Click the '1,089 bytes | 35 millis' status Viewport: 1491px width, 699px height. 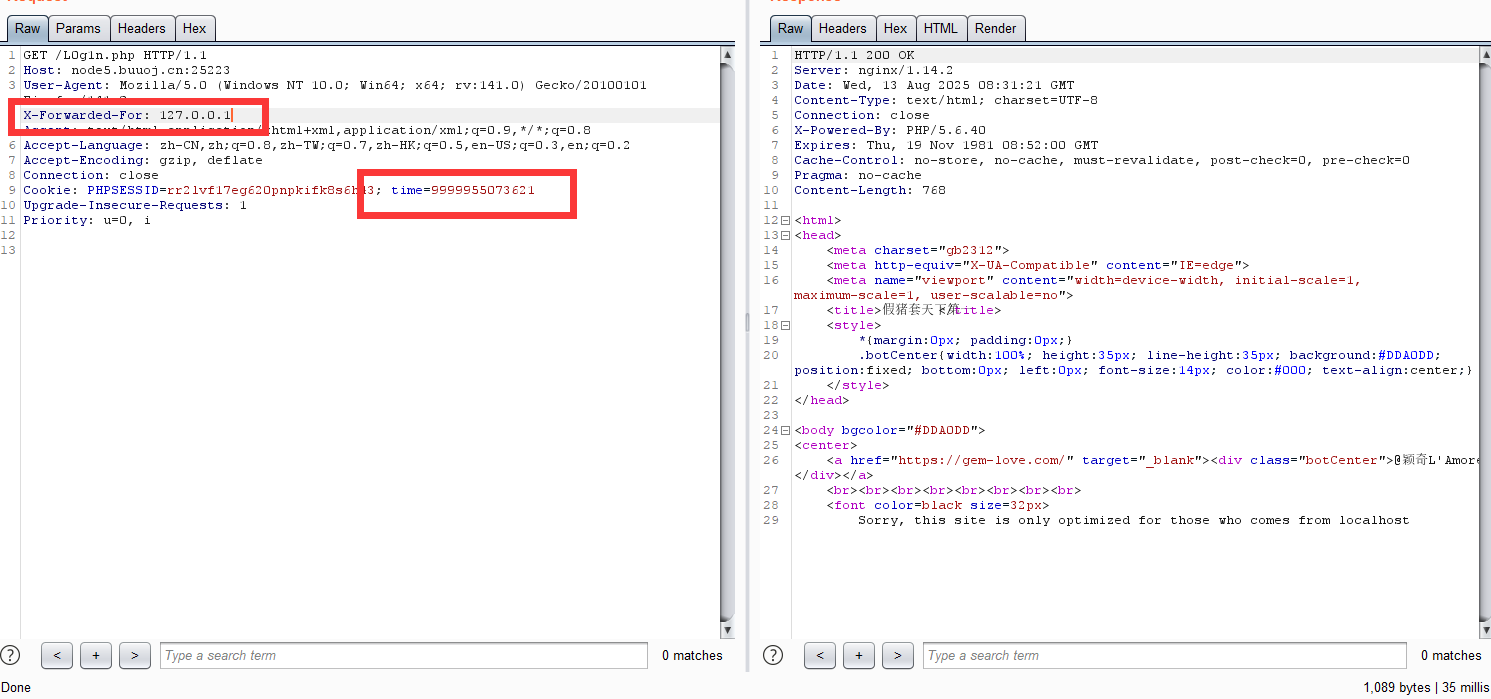coord(1426,688)
